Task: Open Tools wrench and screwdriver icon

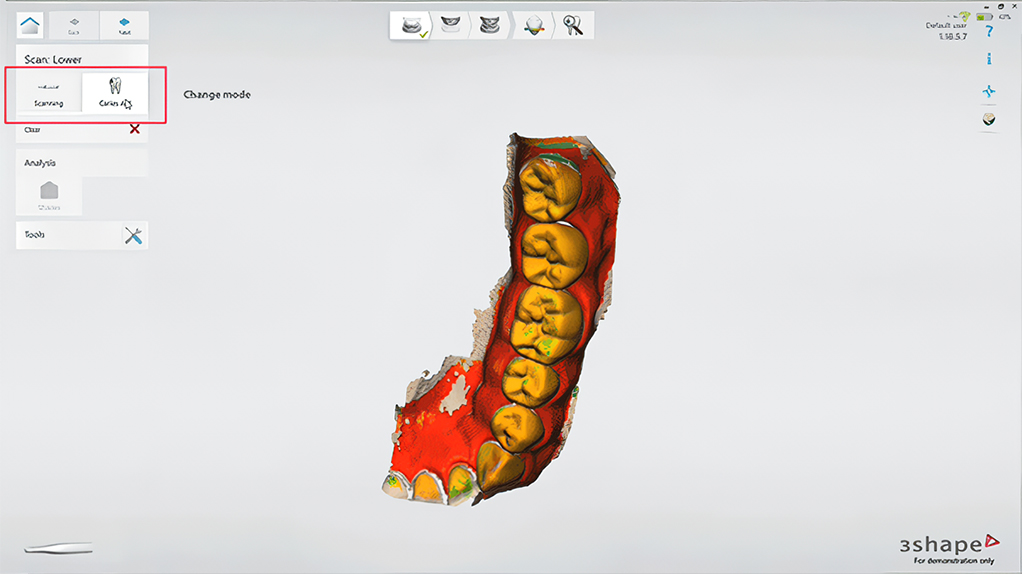Action: [133, 235]
